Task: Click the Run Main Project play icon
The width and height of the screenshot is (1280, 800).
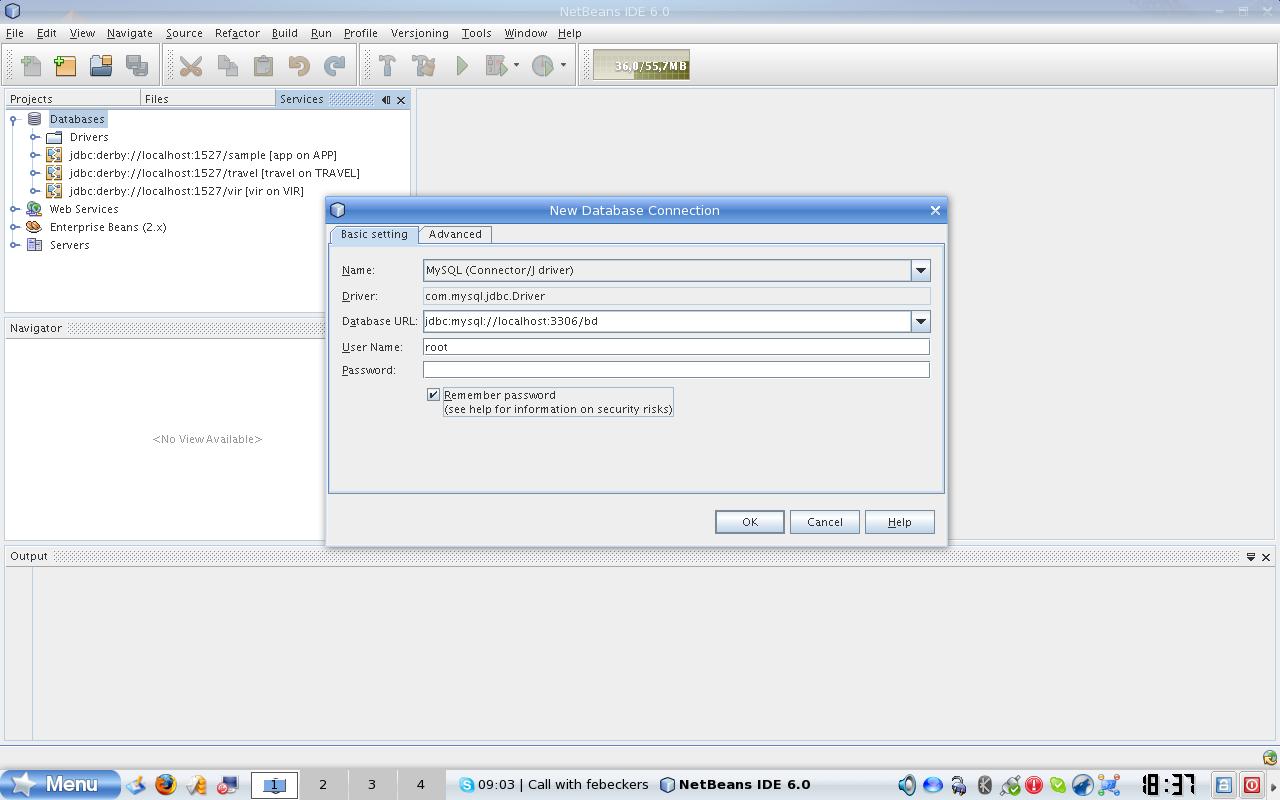Action: 461,66
